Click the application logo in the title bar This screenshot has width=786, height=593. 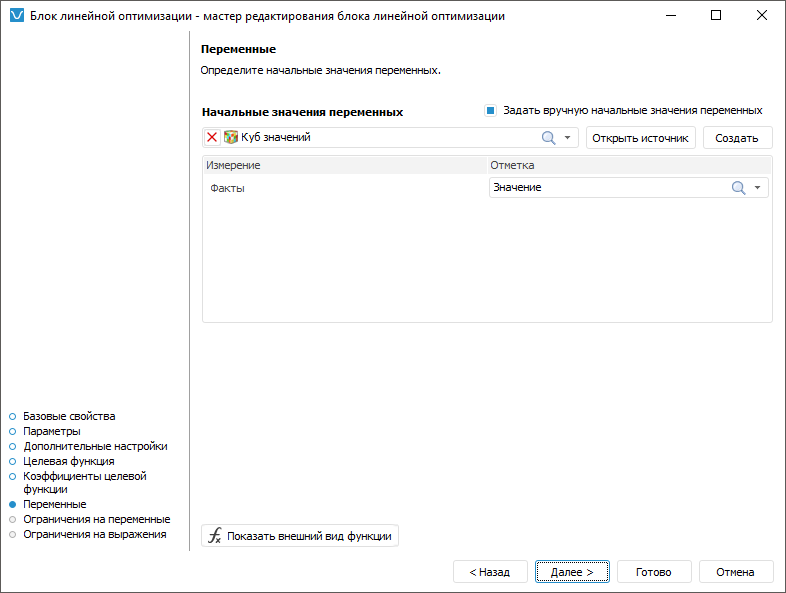(15, 16)
